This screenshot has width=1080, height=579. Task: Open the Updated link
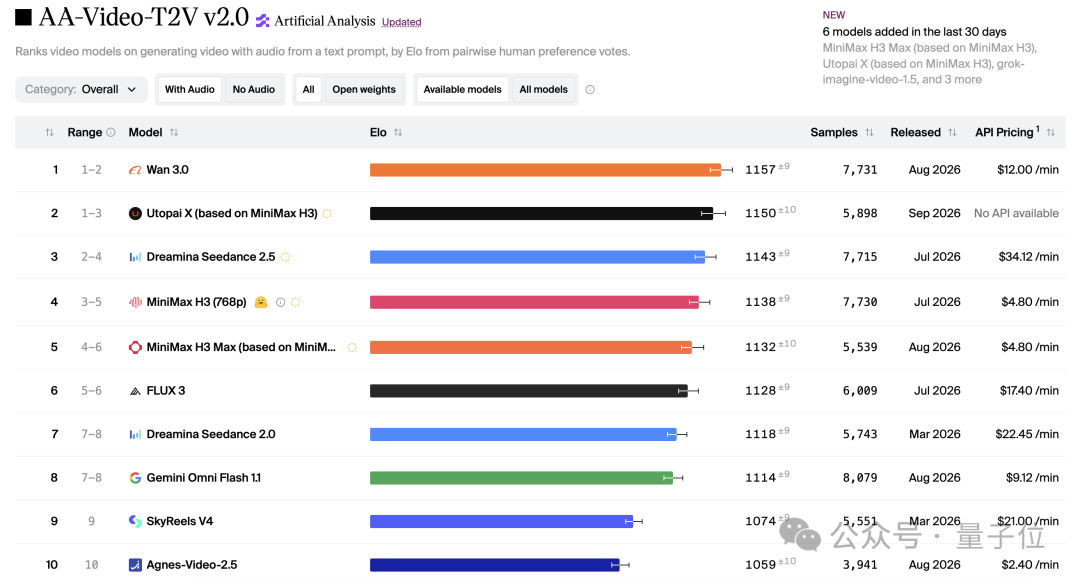[402, 22]
